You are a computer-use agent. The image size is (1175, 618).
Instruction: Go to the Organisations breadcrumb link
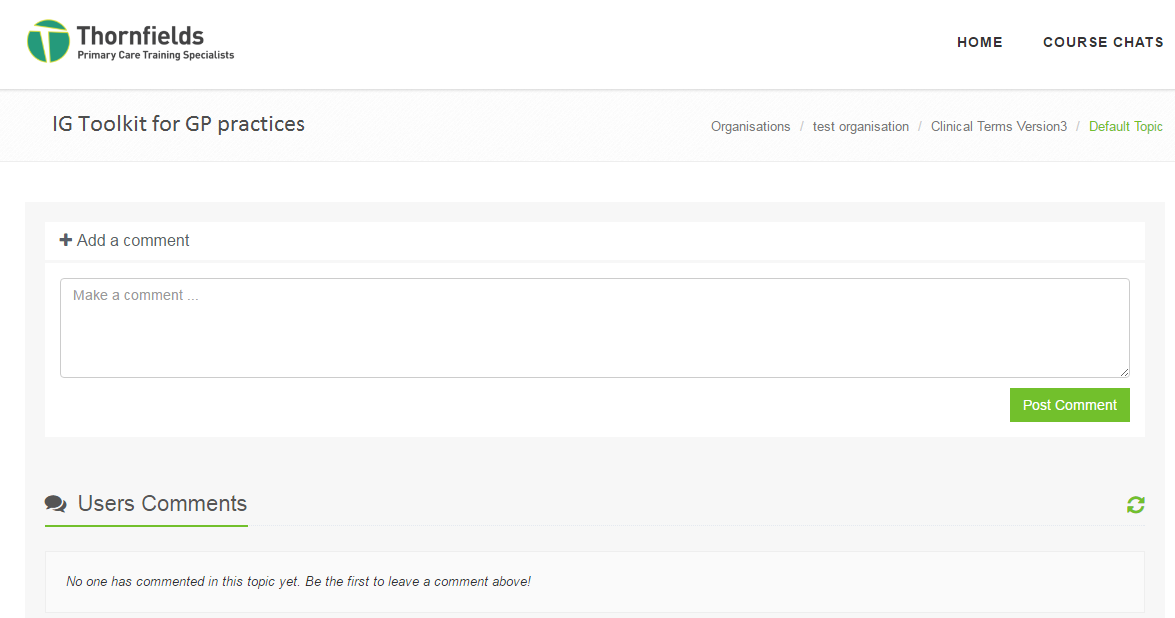point(750,127)
